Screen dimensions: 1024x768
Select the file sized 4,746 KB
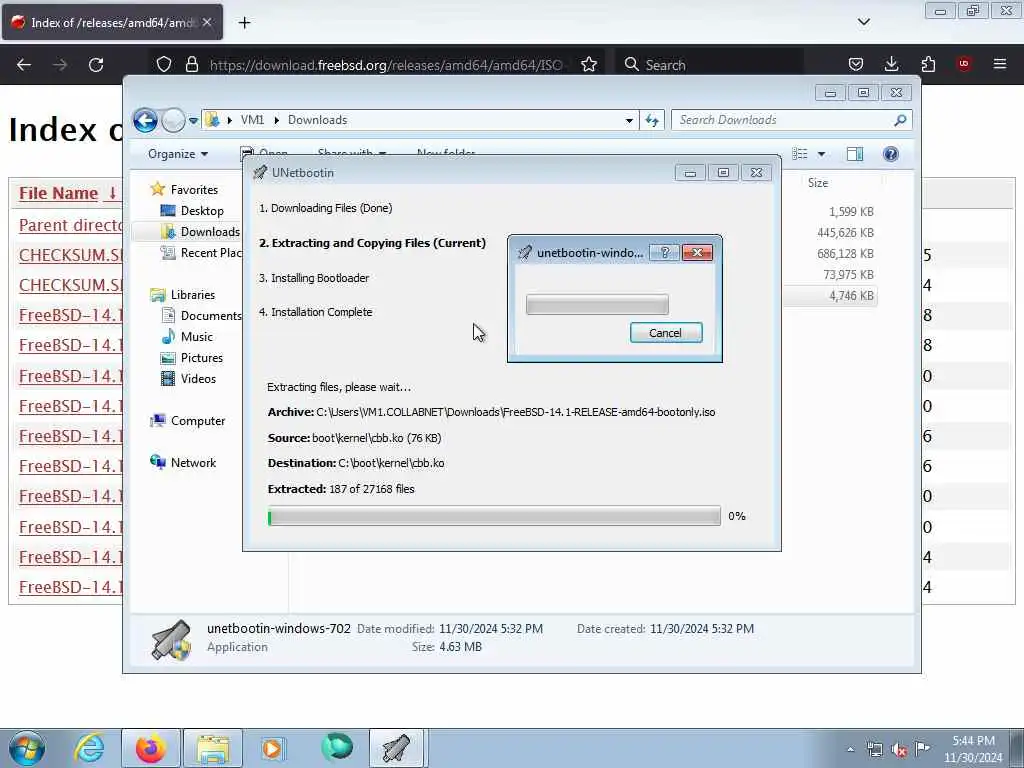[x=851, y=296]
